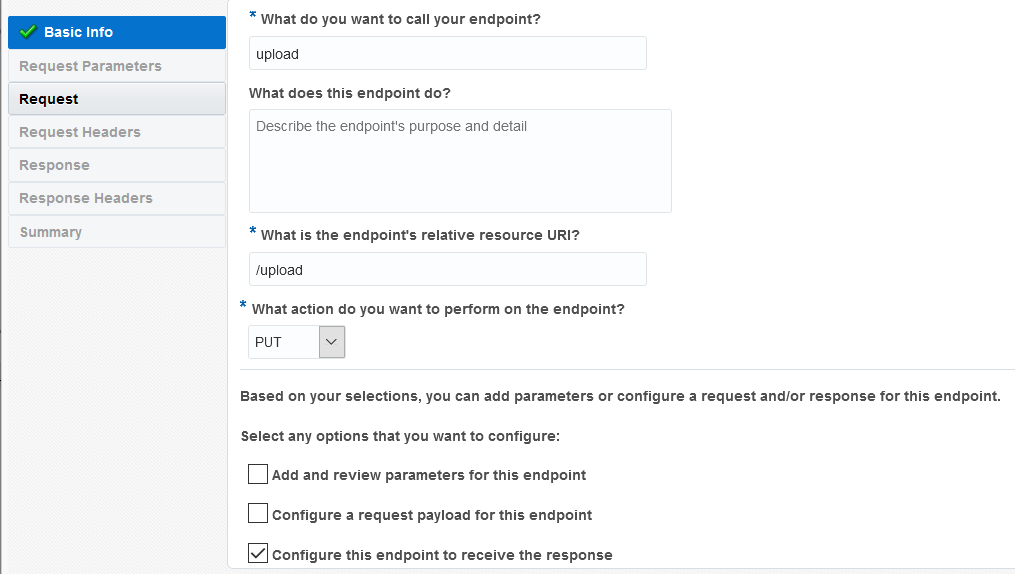Viewport: 1015px width, 574px height.
Task: Click the "What does this endpoint do?" label
Action: point(350,93)
